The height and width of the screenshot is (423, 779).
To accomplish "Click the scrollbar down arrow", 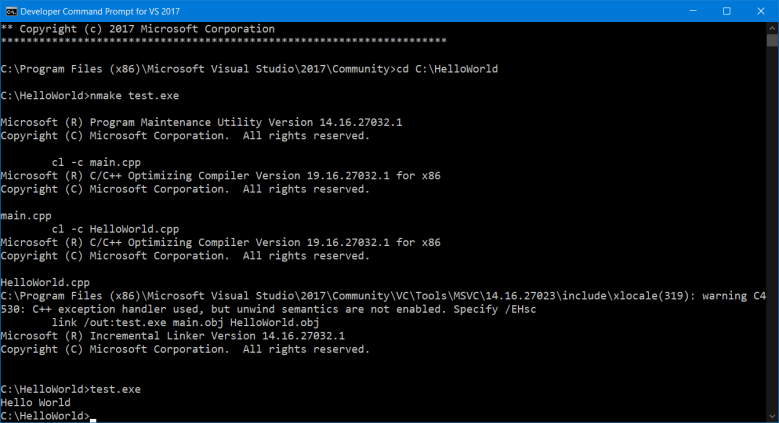I will (773, 417).
